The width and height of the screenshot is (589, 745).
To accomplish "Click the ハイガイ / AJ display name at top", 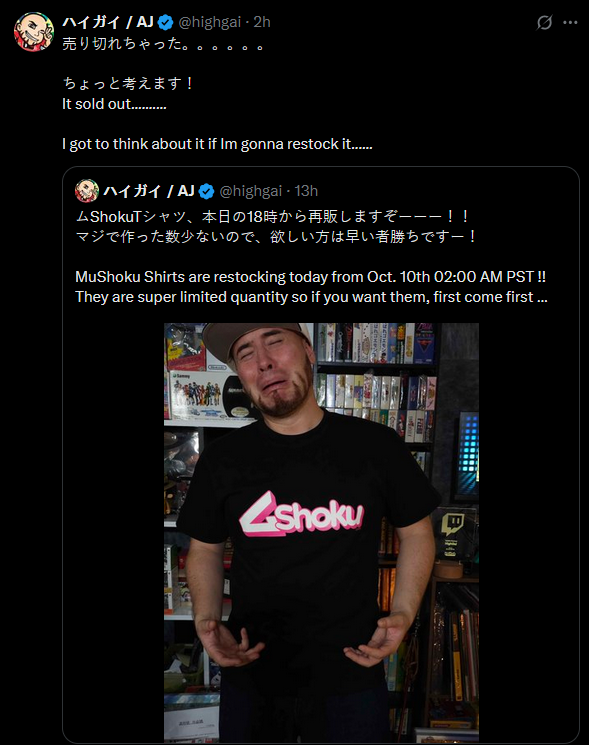I will pos(108,22).
